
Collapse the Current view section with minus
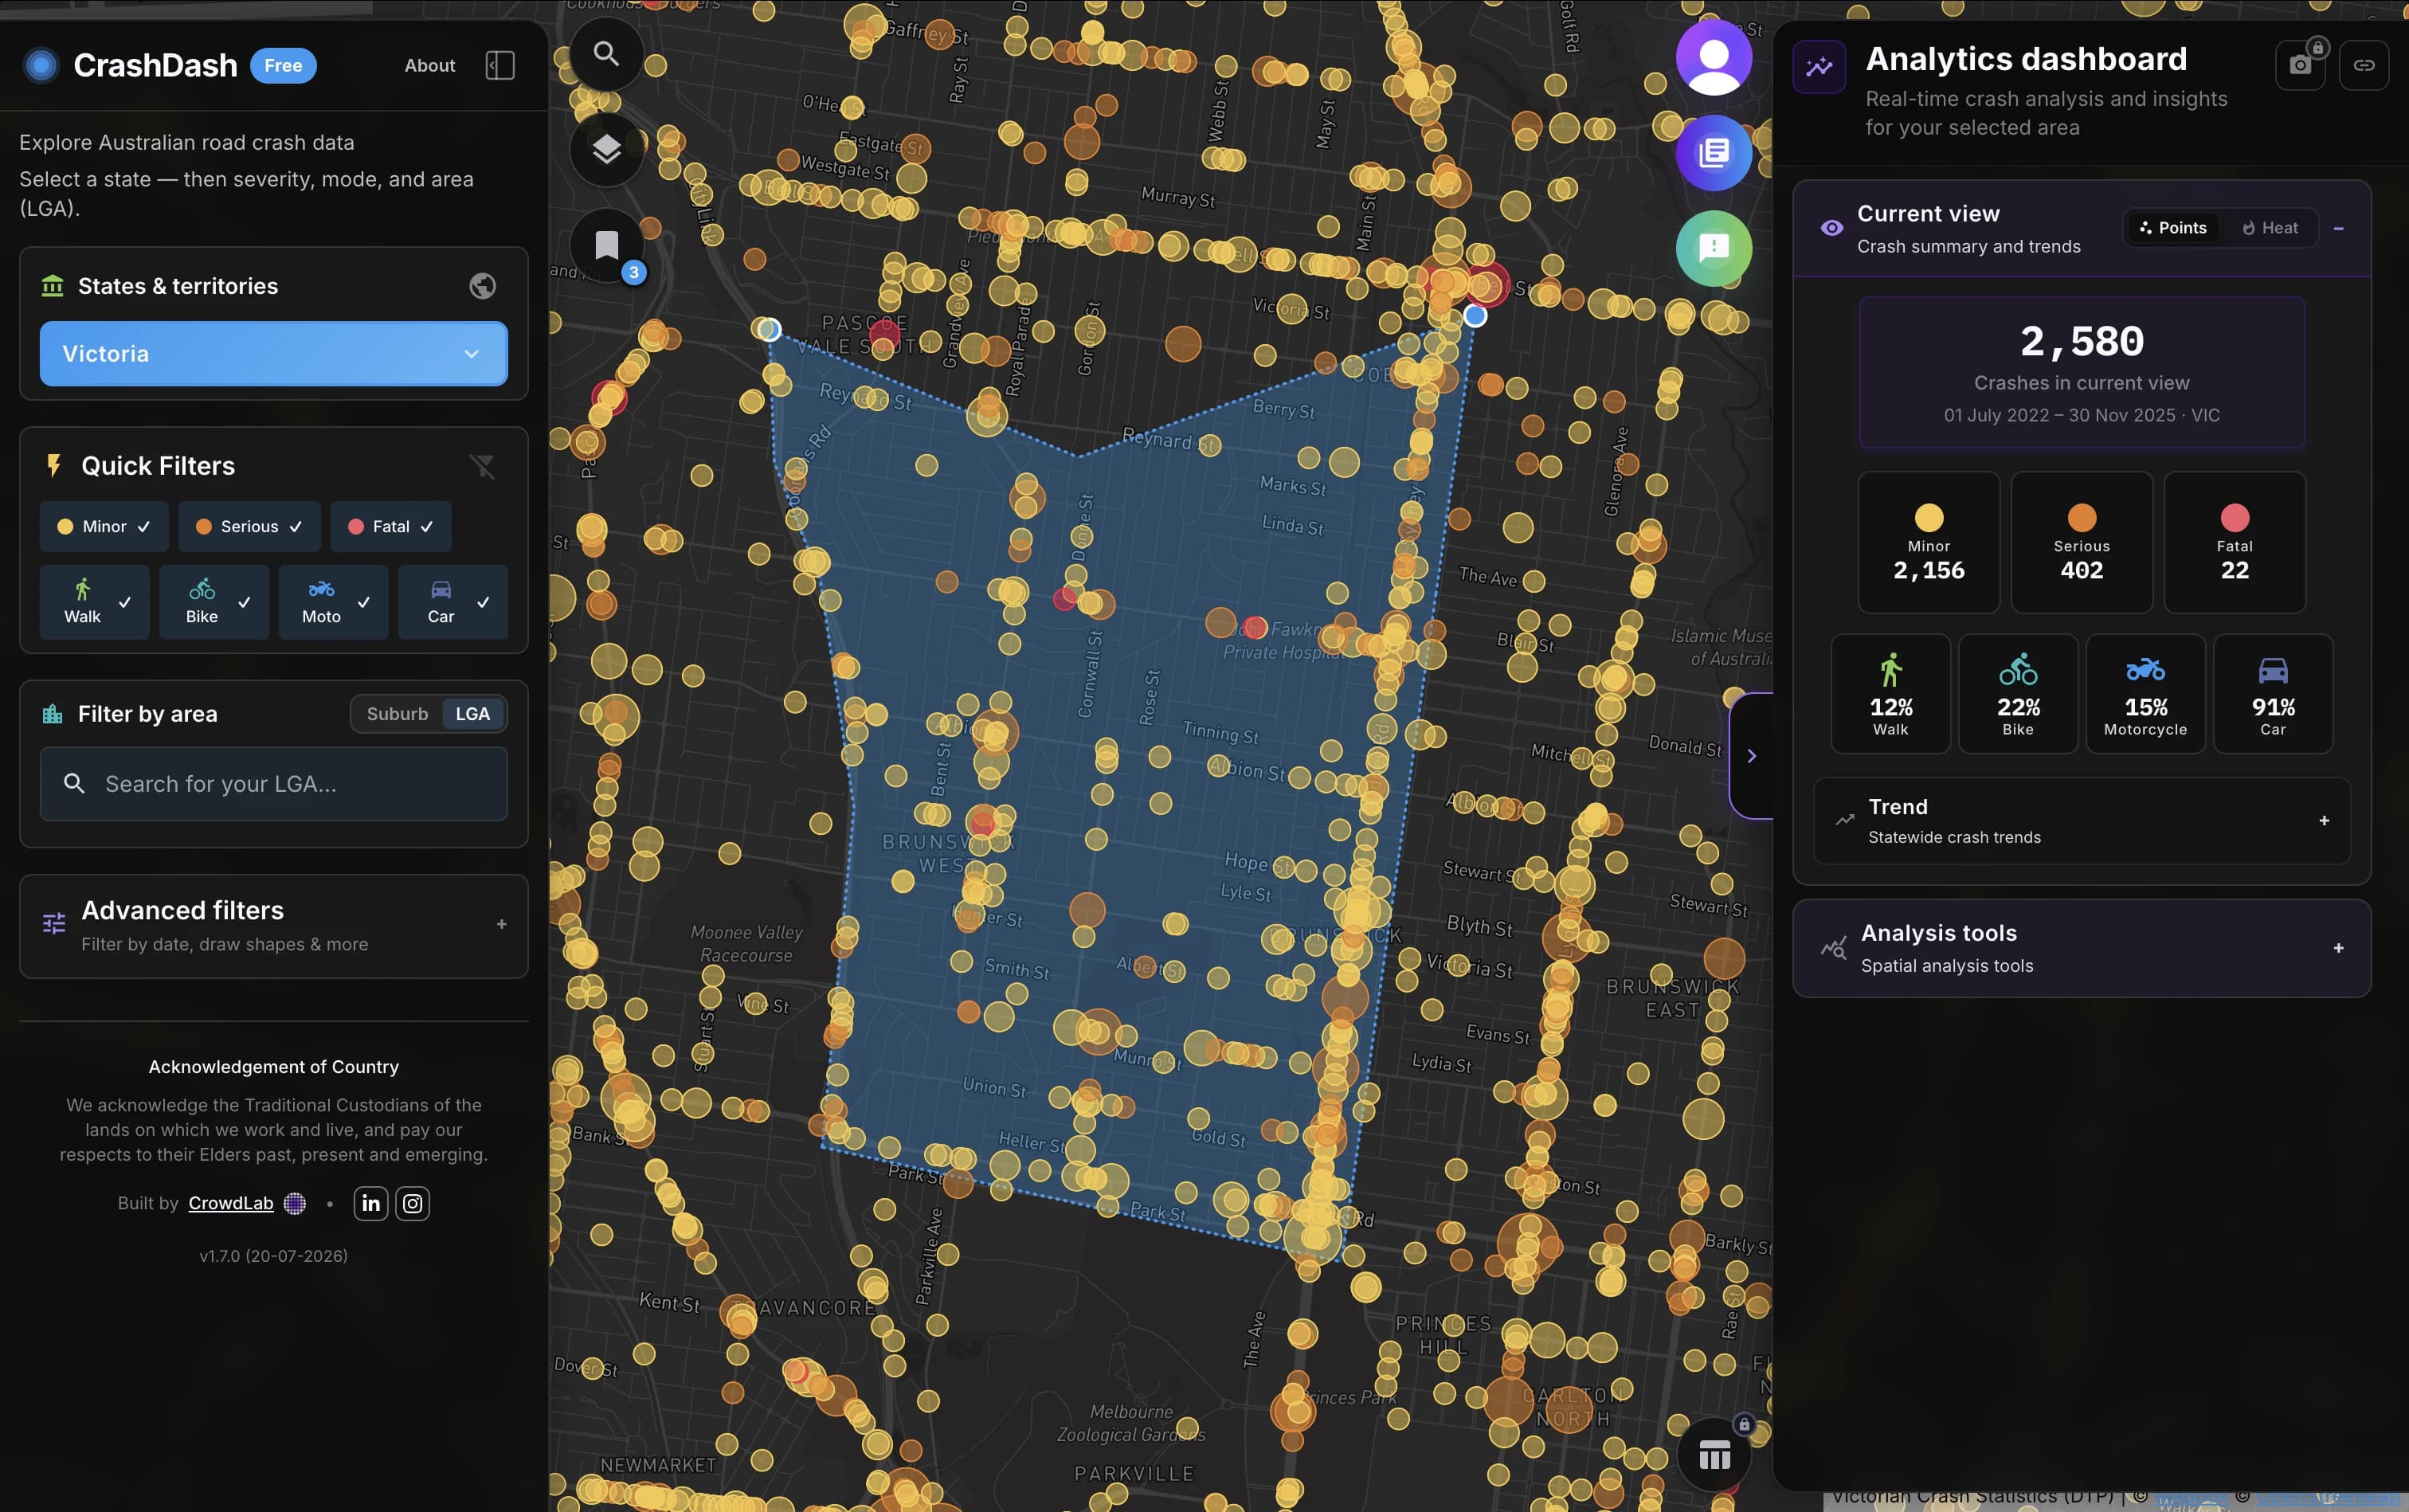(x=2338, y=229)
